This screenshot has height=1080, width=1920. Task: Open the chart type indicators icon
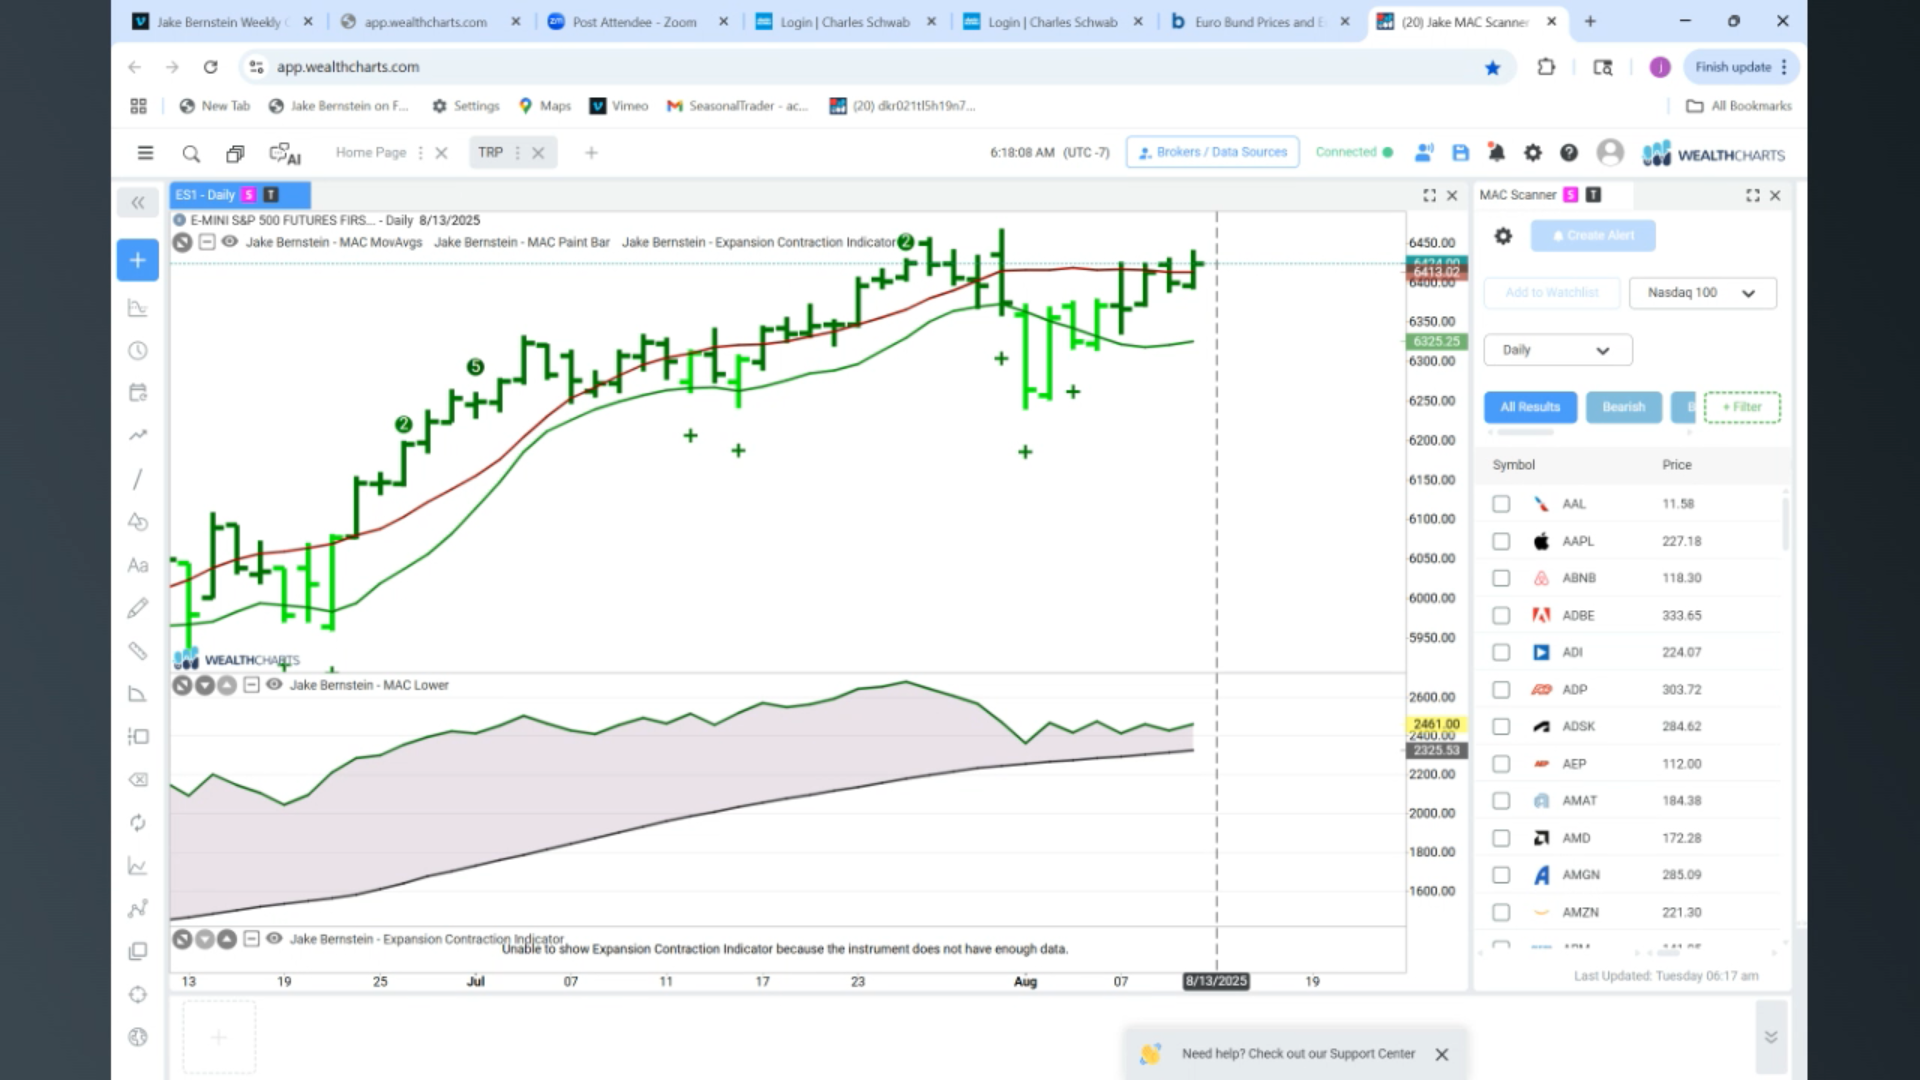tap(138, 308)
